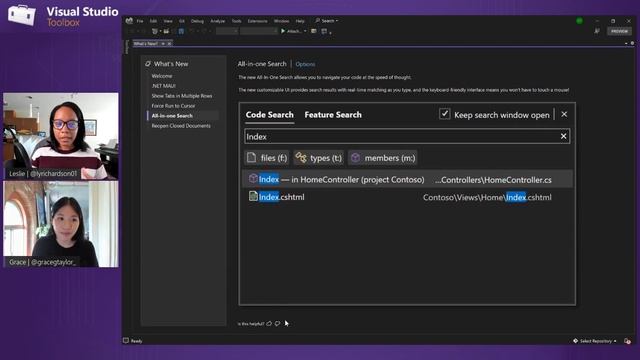The image size is (640, 360).
Task: Switch to the Feature Search tab
Action: tap(333, 115)
